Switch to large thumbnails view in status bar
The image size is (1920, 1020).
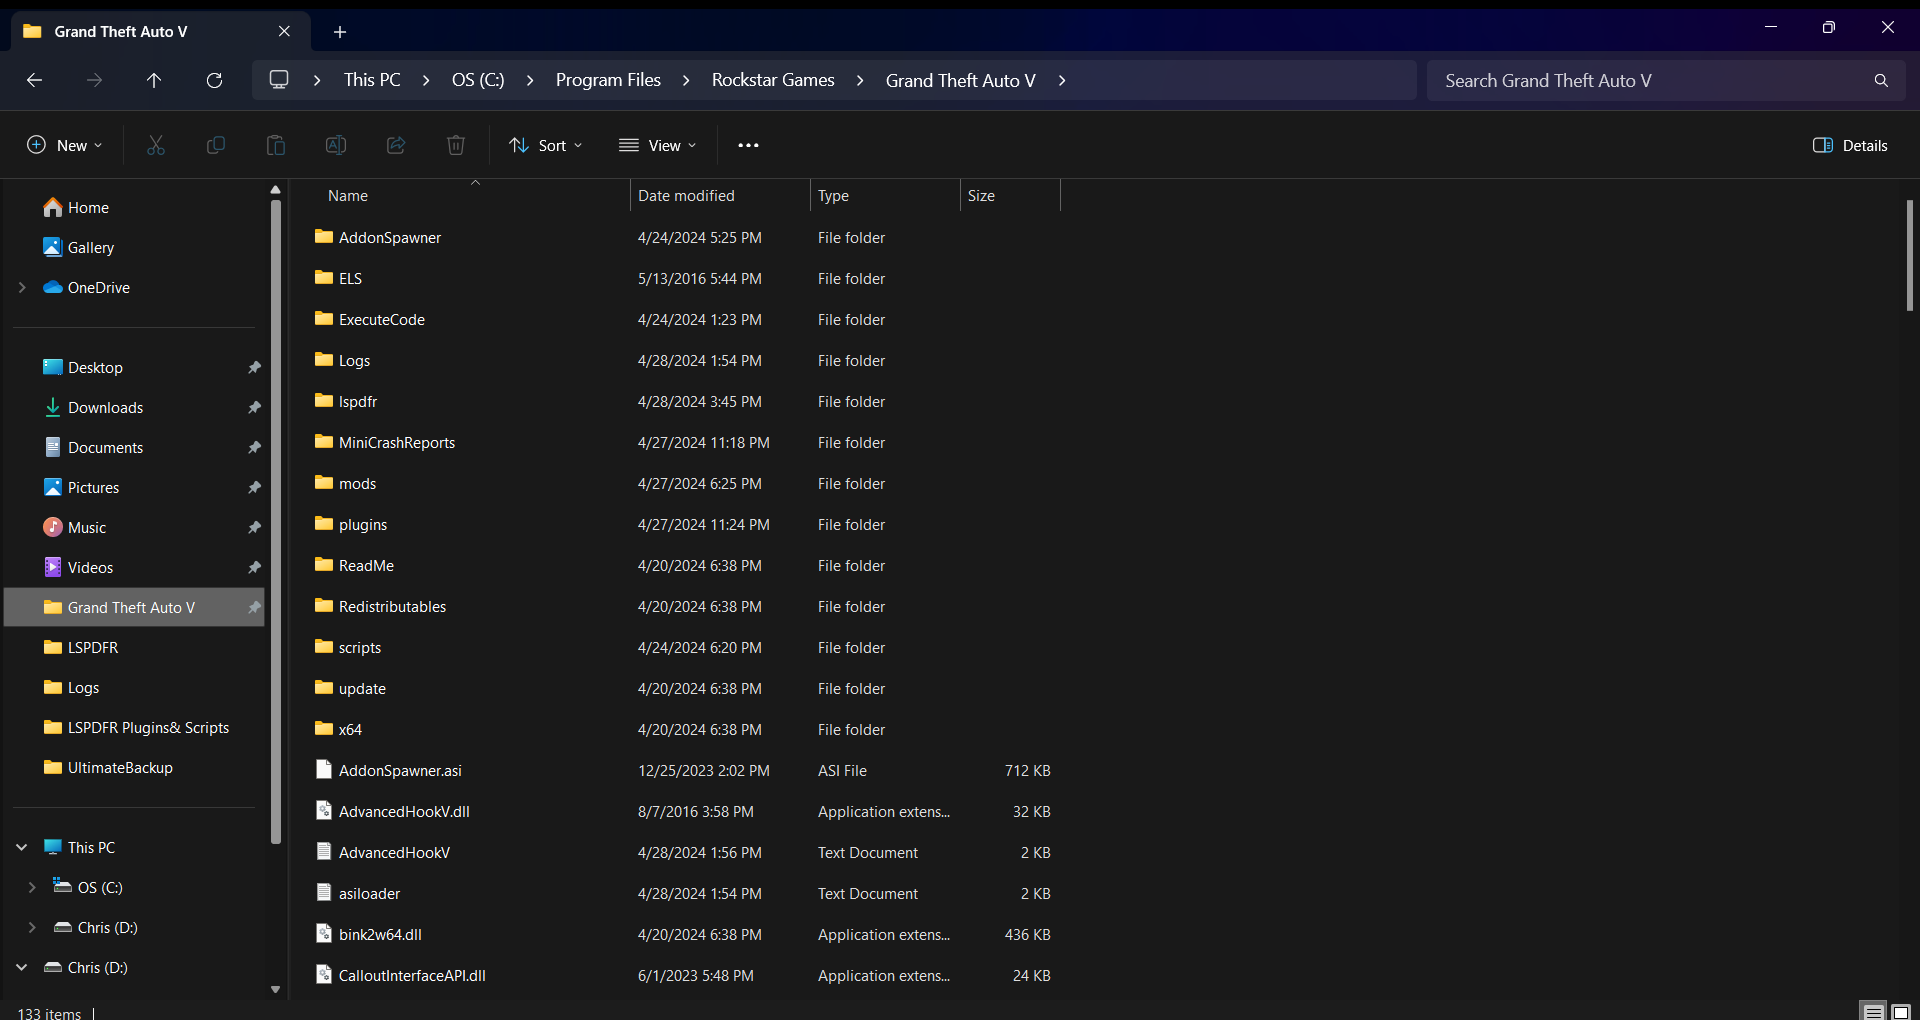(x=1901, y=1012)
